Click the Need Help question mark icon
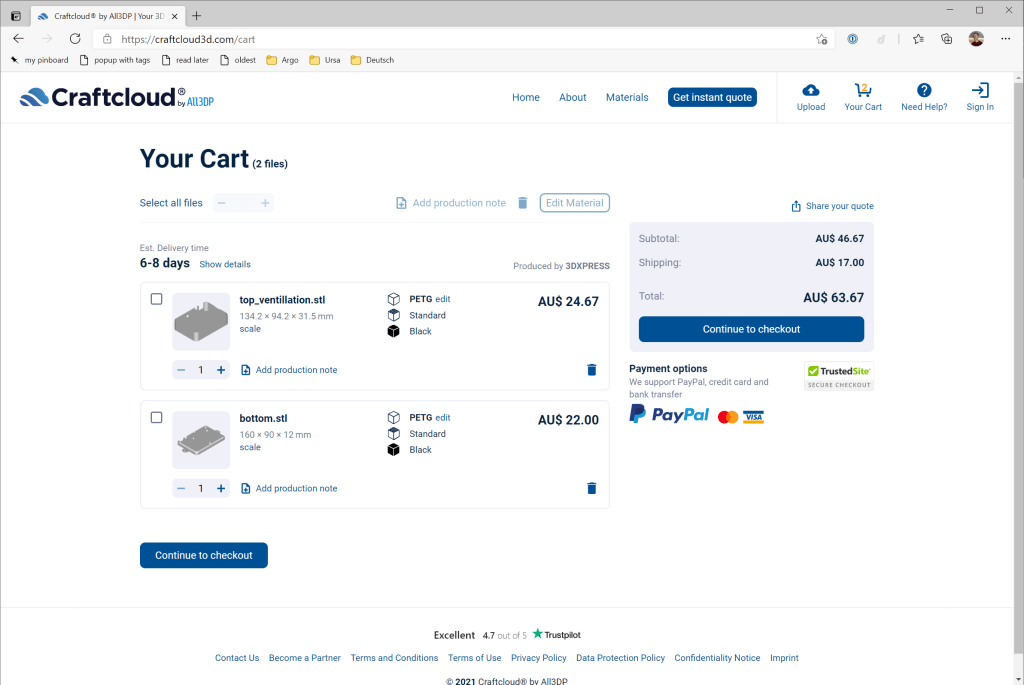Screen dimensions: 1024x685 point(922,89)
